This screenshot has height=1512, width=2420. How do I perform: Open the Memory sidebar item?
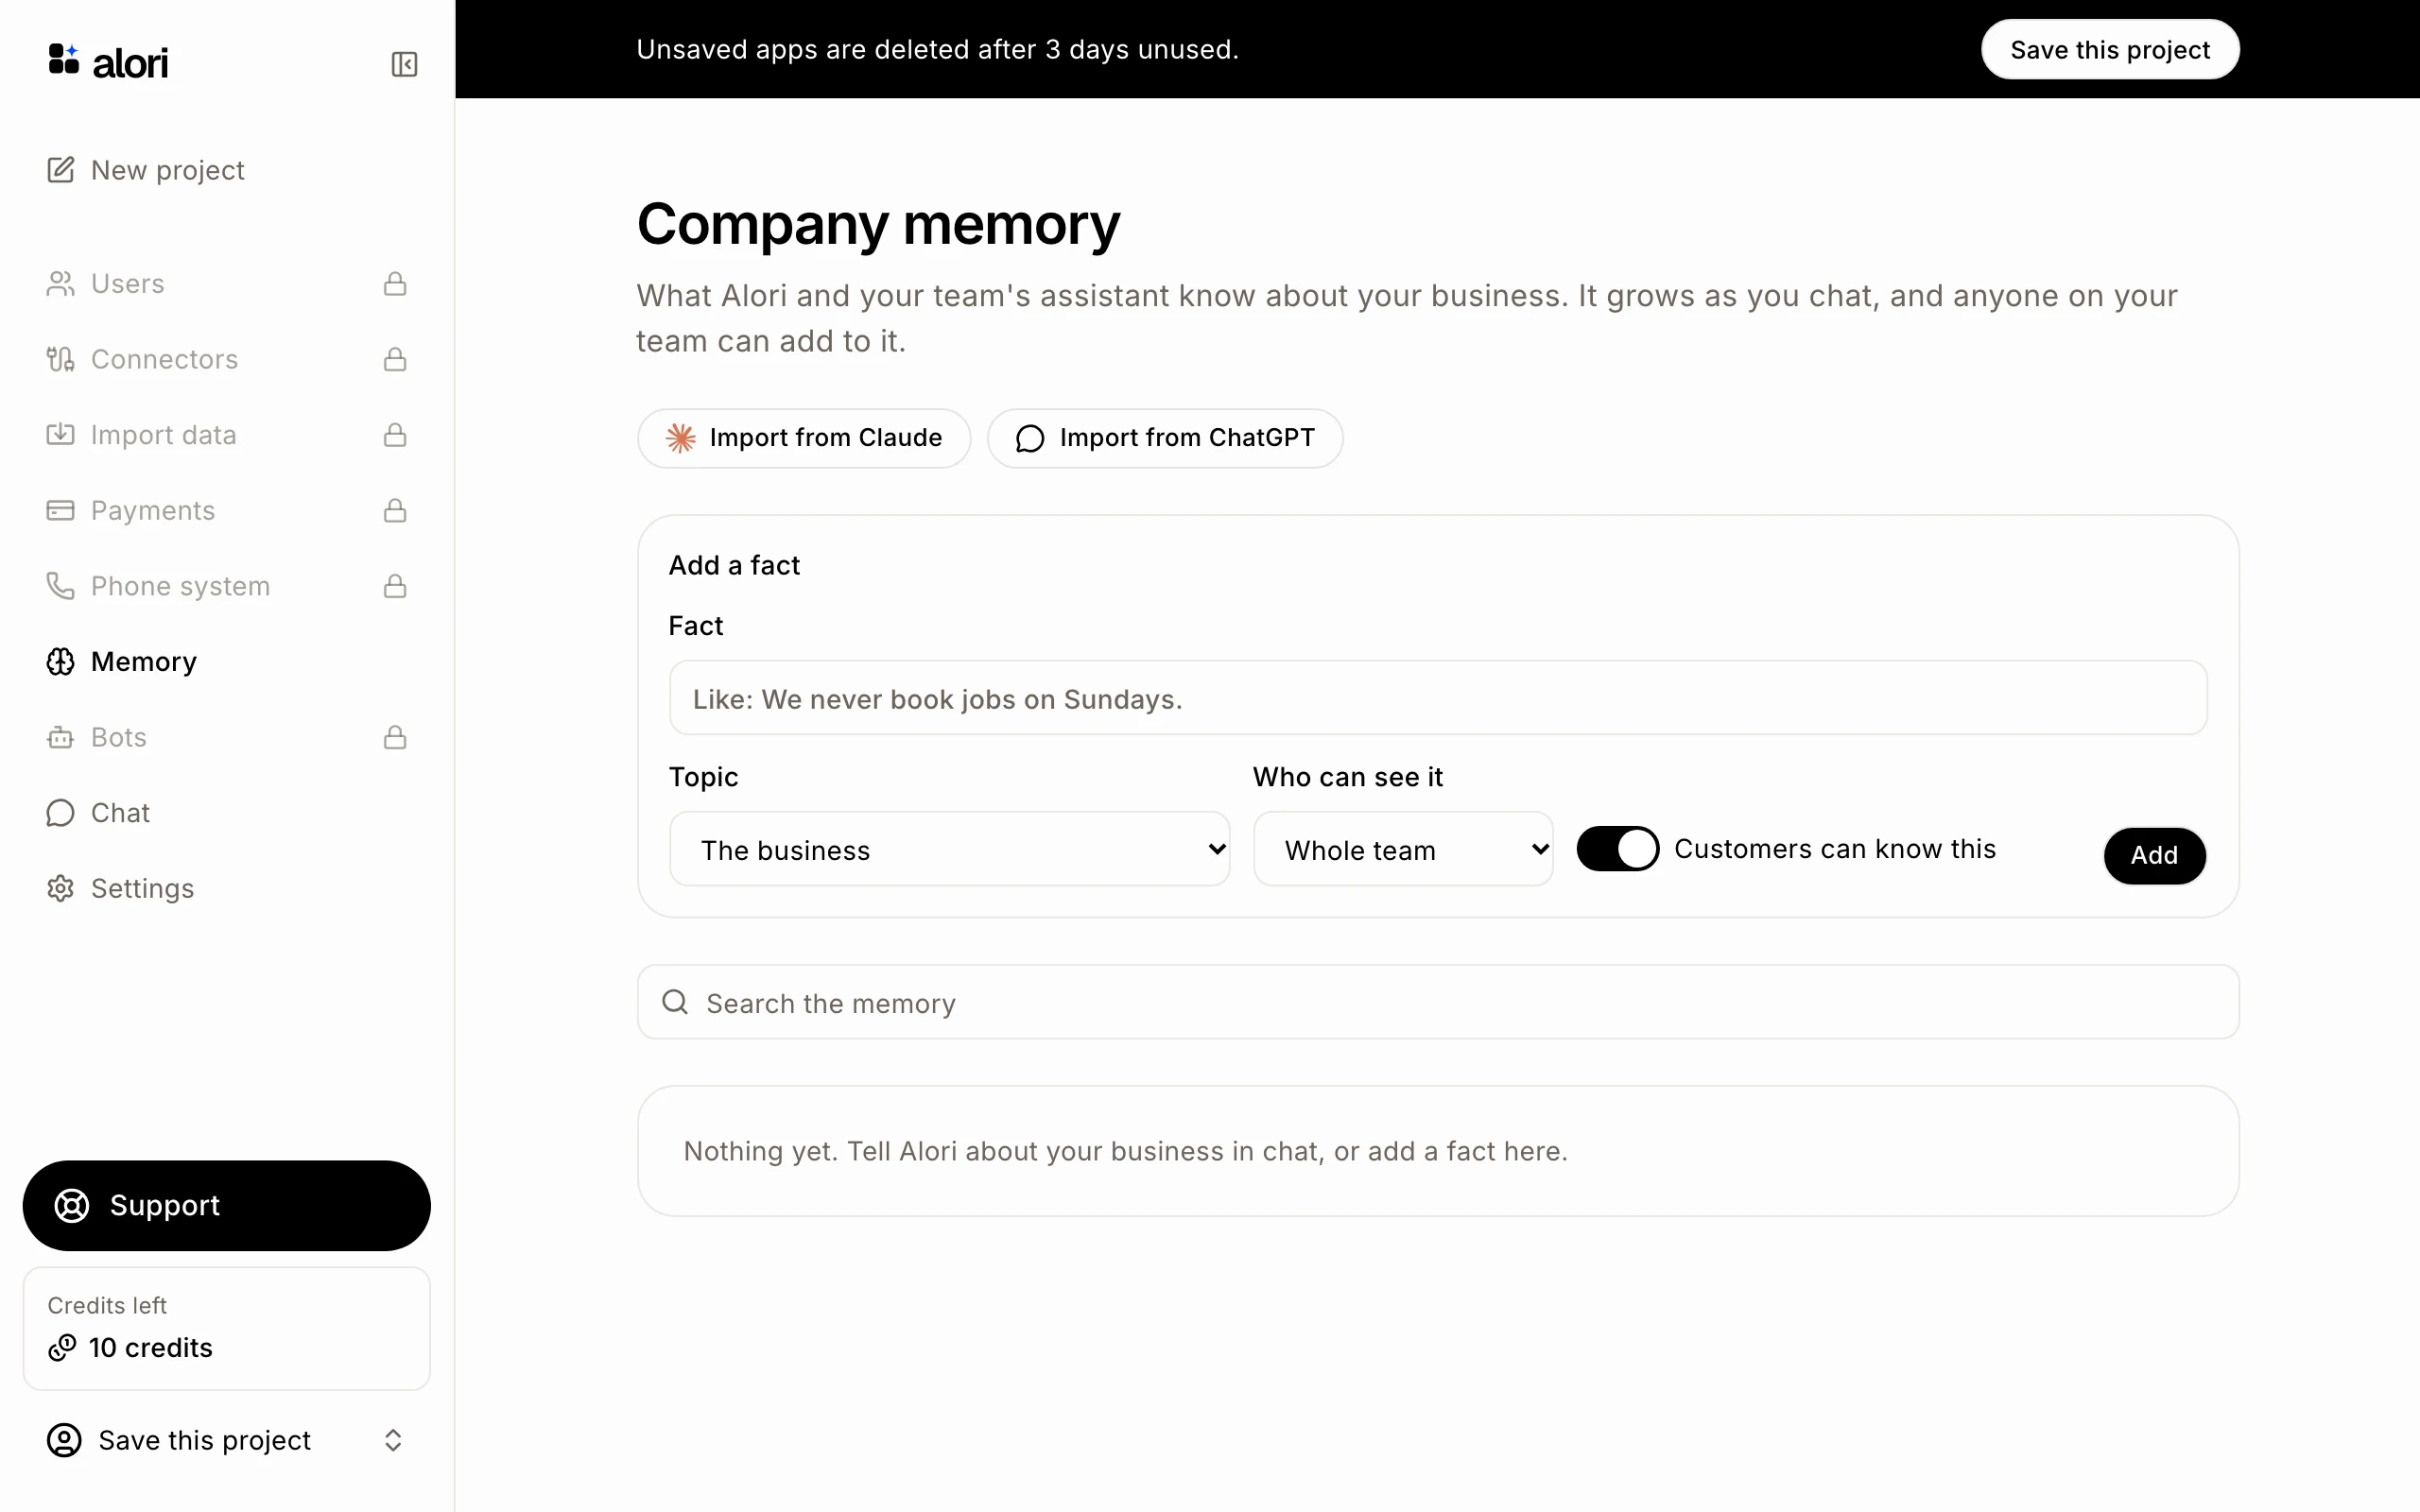coord(226,662)
